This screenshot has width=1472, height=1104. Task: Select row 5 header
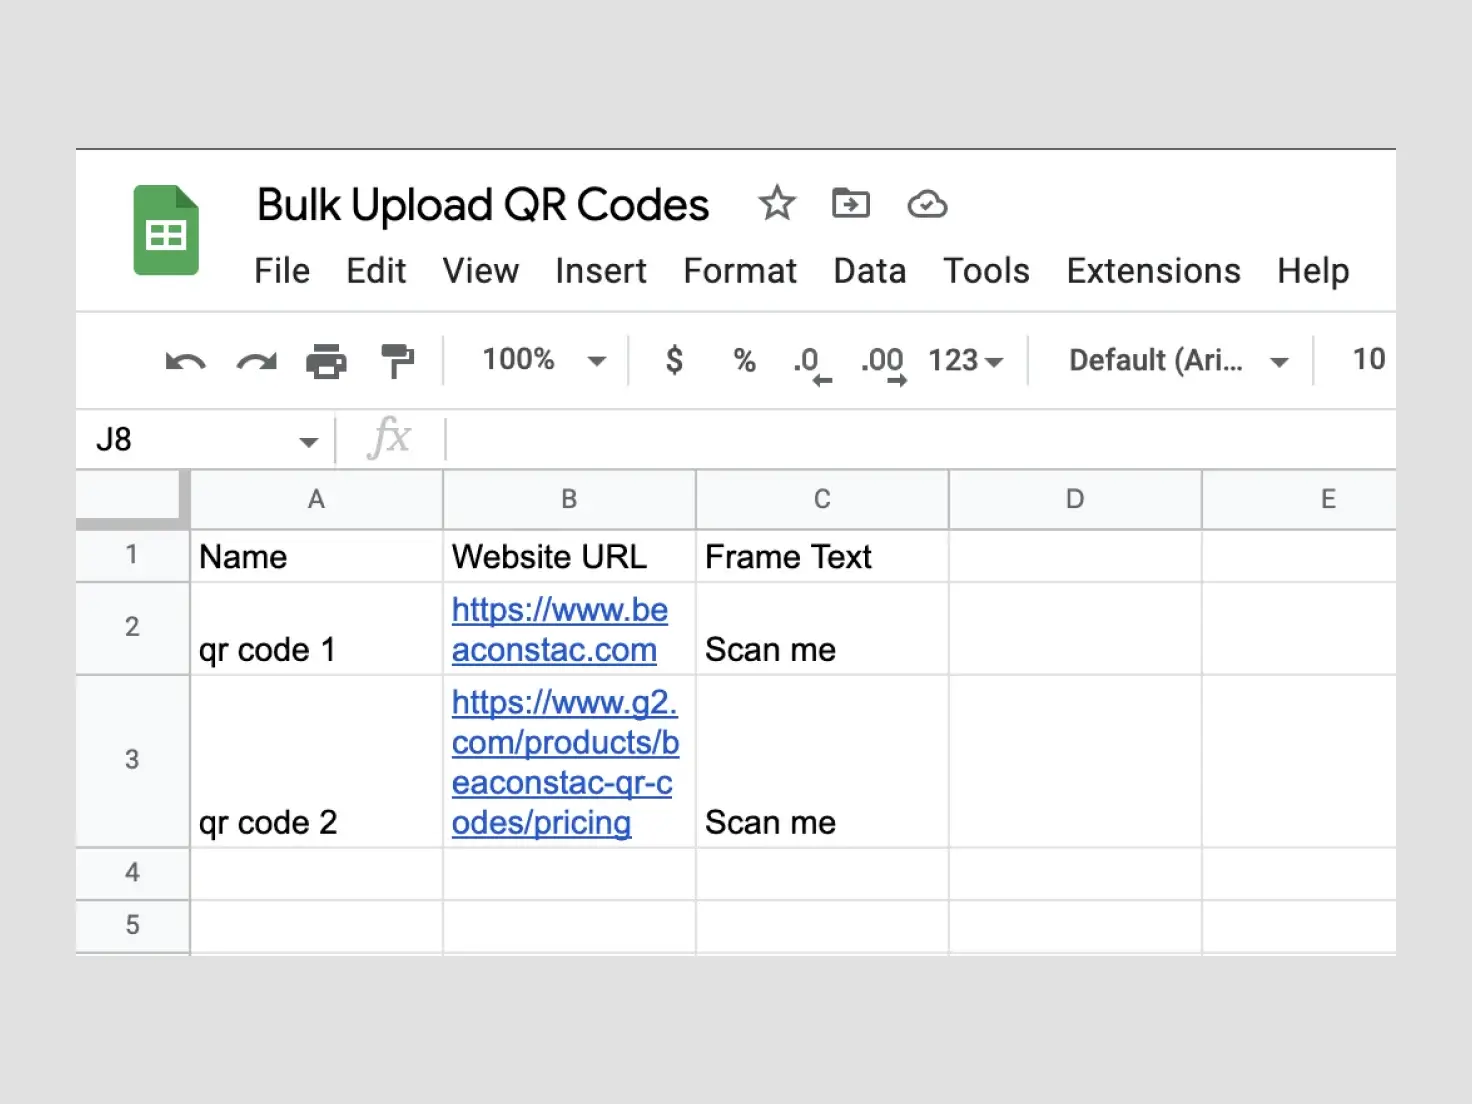pyautogui.click(x=132, y=925)
